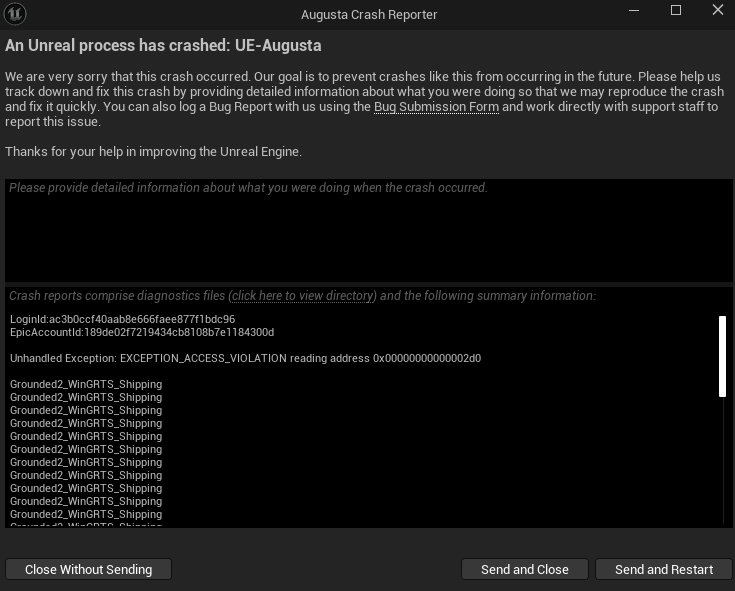Click Close Without Sending button
Image resolution: width=735 pixels, height=591 pixels.
click(89, 569)
